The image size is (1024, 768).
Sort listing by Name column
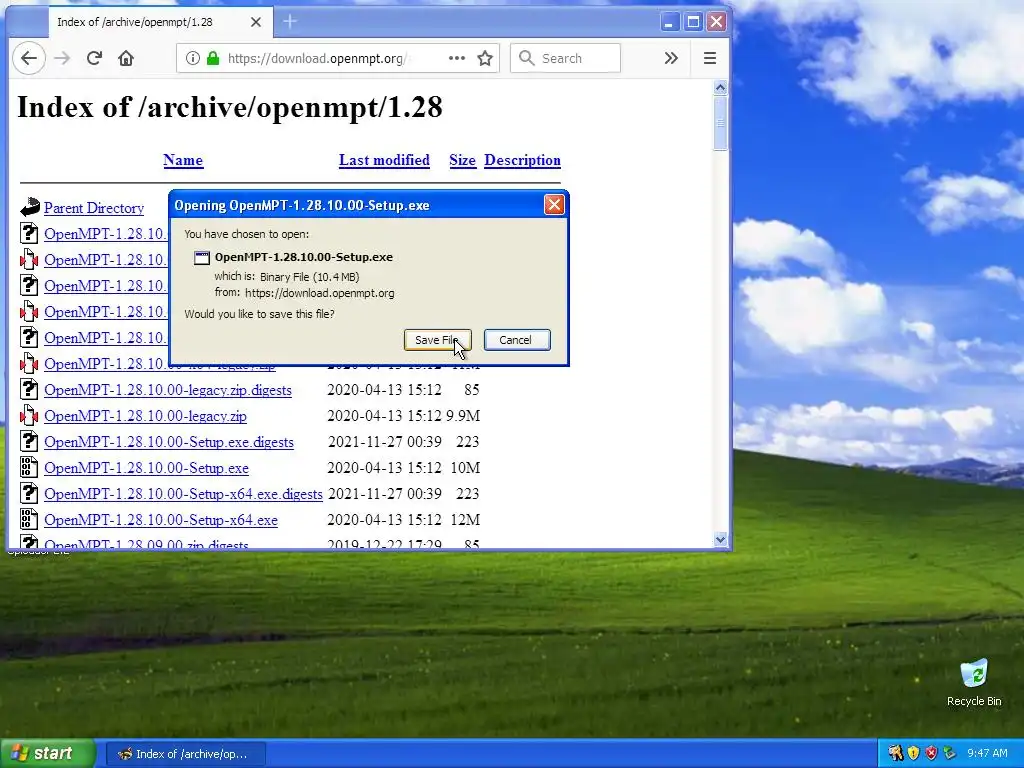[x=183, y=160]
